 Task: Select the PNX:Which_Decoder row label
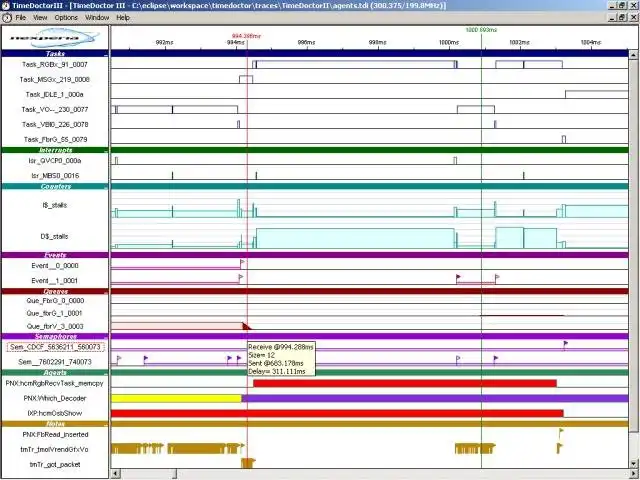click(x=55, y=398)
